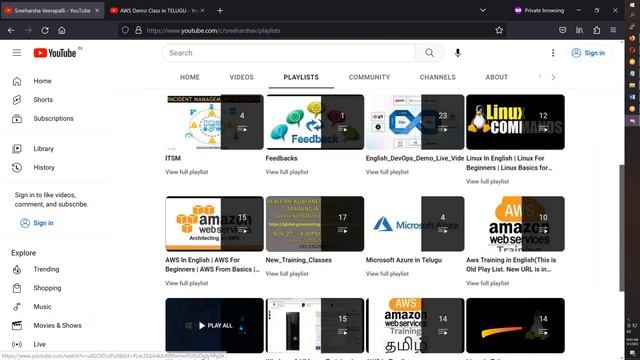Switch to COMMUNITY channel tab
Viewport: 640px width, 360px height.
pyautogui.click(x=369, y=77)
